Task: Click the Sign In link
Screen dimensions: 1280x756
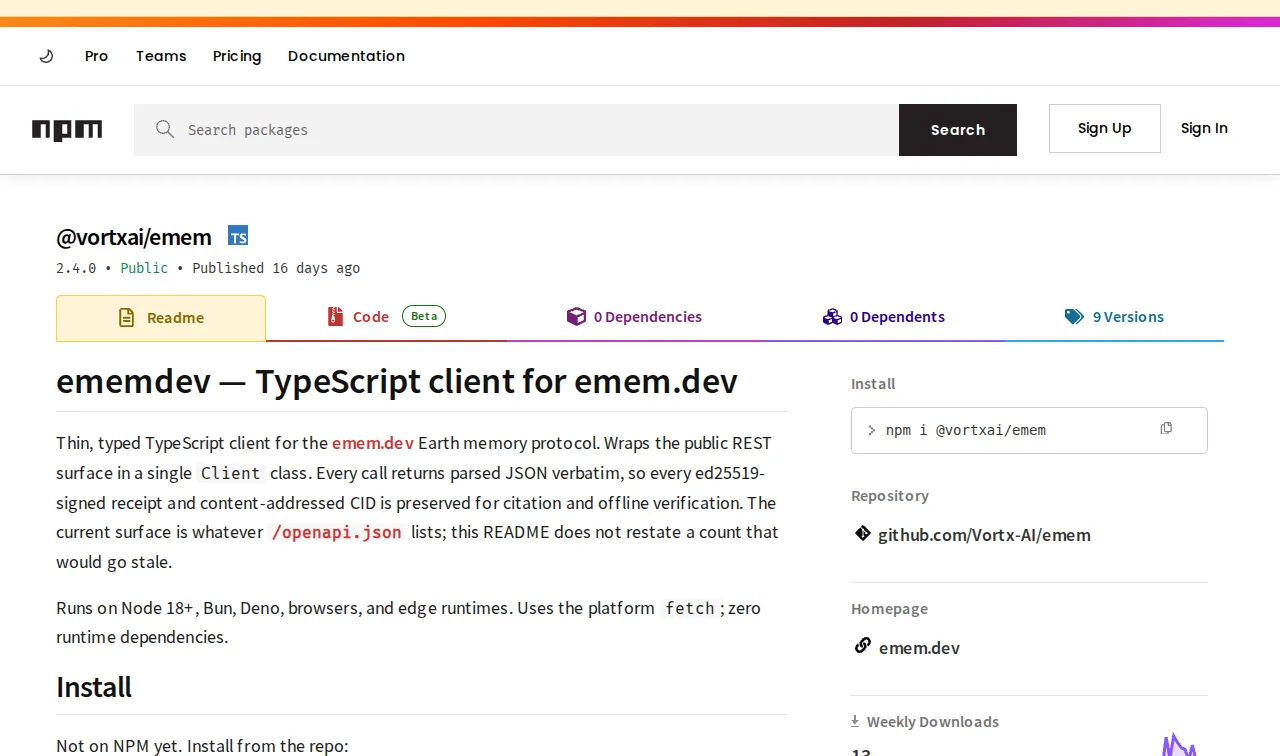Action: (1204, 128)
